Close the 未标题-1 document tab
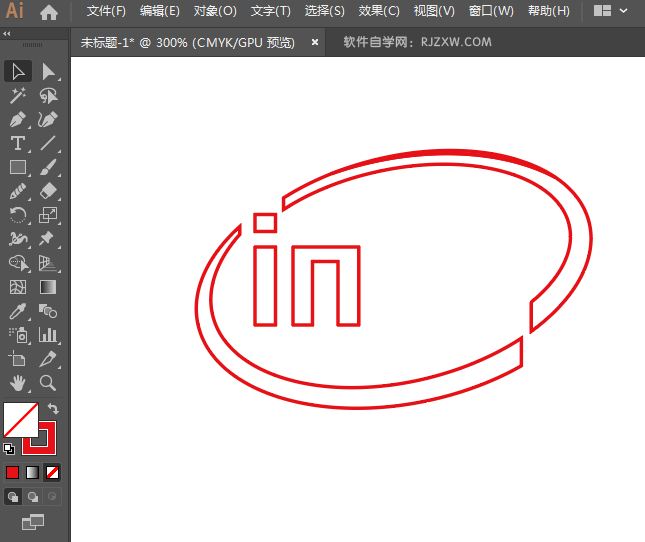645x542 pixels. pyautogui.click(x=315, y=42)
